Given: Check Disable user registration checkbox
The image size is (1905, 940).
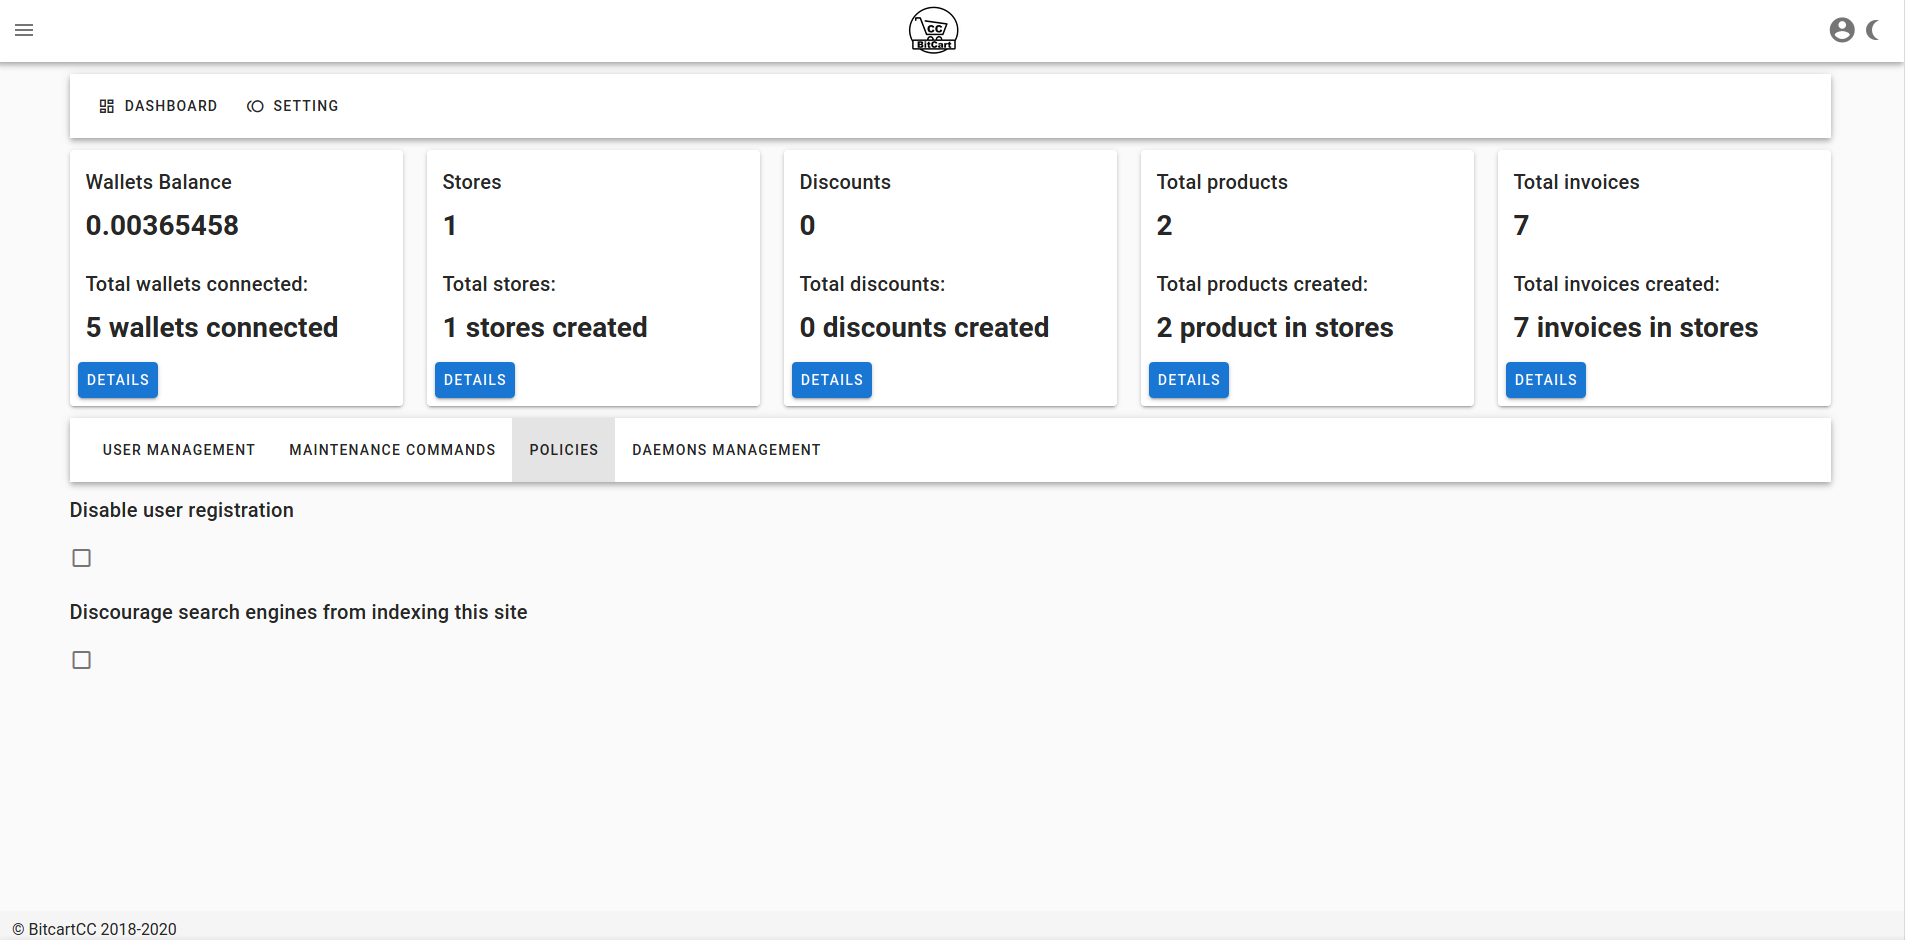Looking at the screenshot, I should pyautogui.click(x=82, y=558).
